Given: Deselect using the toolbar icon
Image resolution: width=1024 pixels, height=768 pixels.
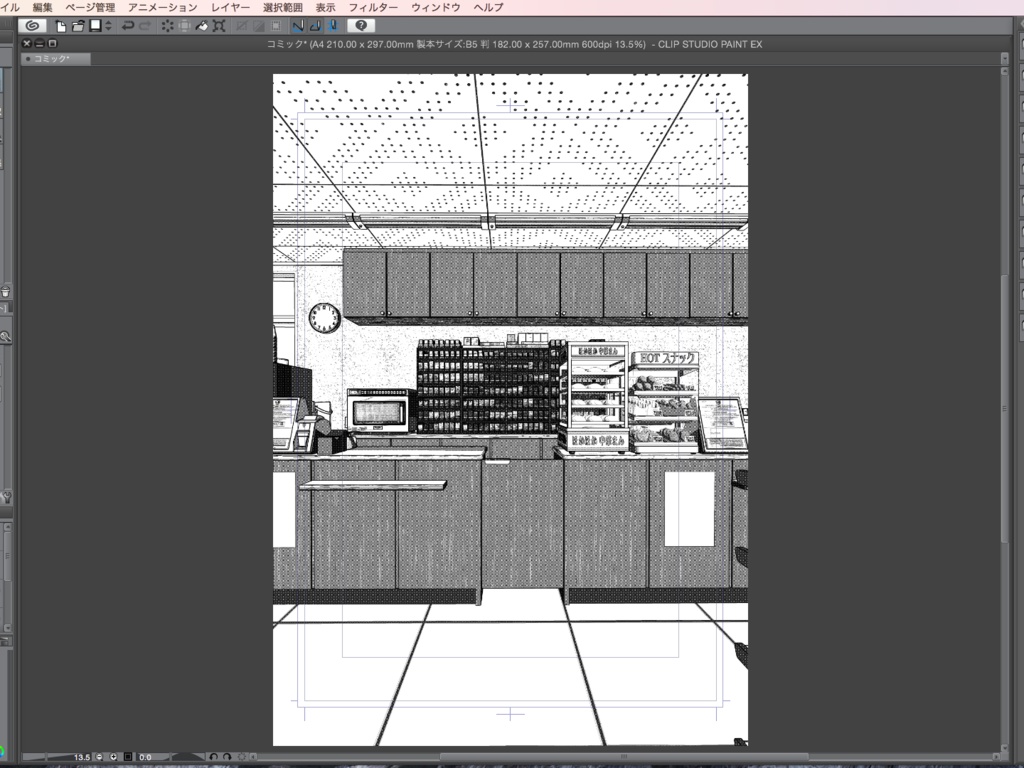Looking at the screenshot, I should tap(242, 26).
